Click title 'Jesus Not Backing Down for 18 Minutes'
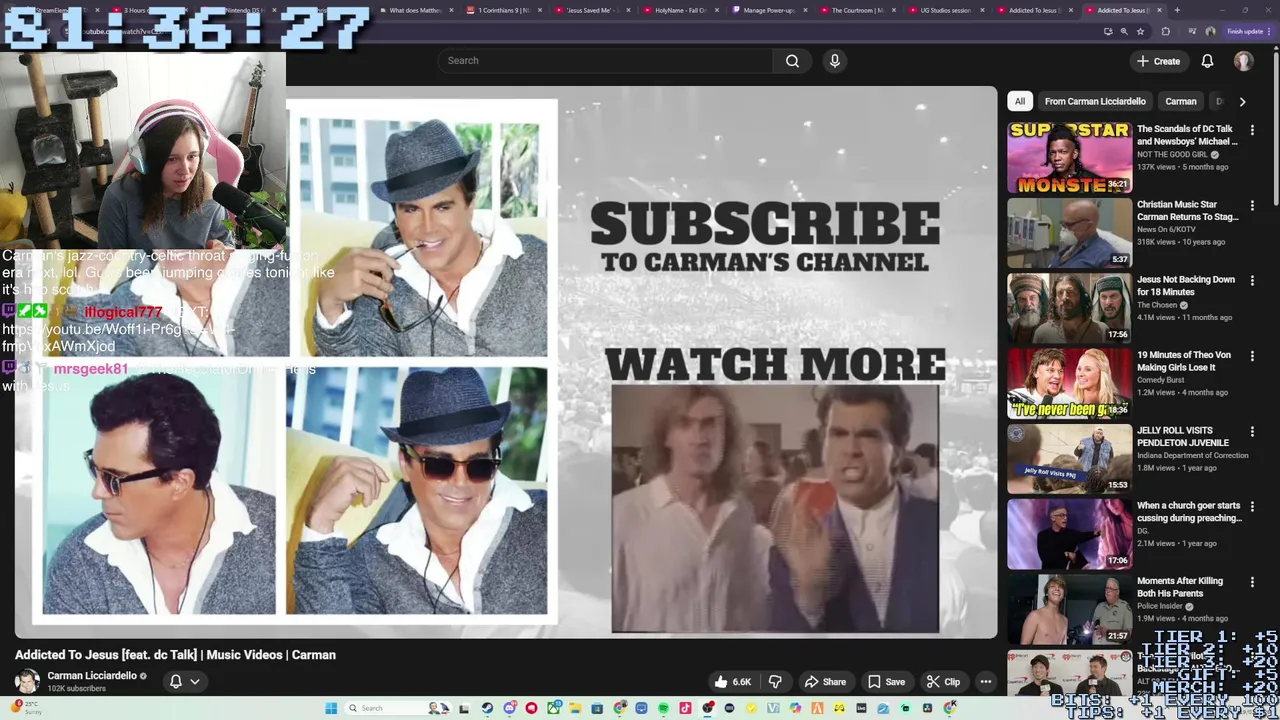The height and width of the screenshot is (720, 1280). (1186, 286)
